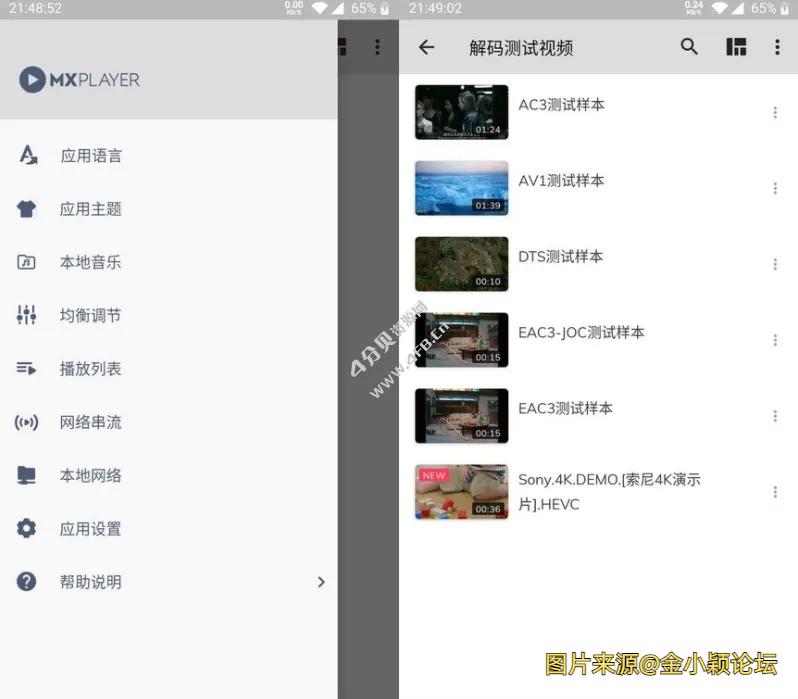798x699 pixels.
Task: Open options for Sony.4K.DEMO video
Action: coord(775,492)
